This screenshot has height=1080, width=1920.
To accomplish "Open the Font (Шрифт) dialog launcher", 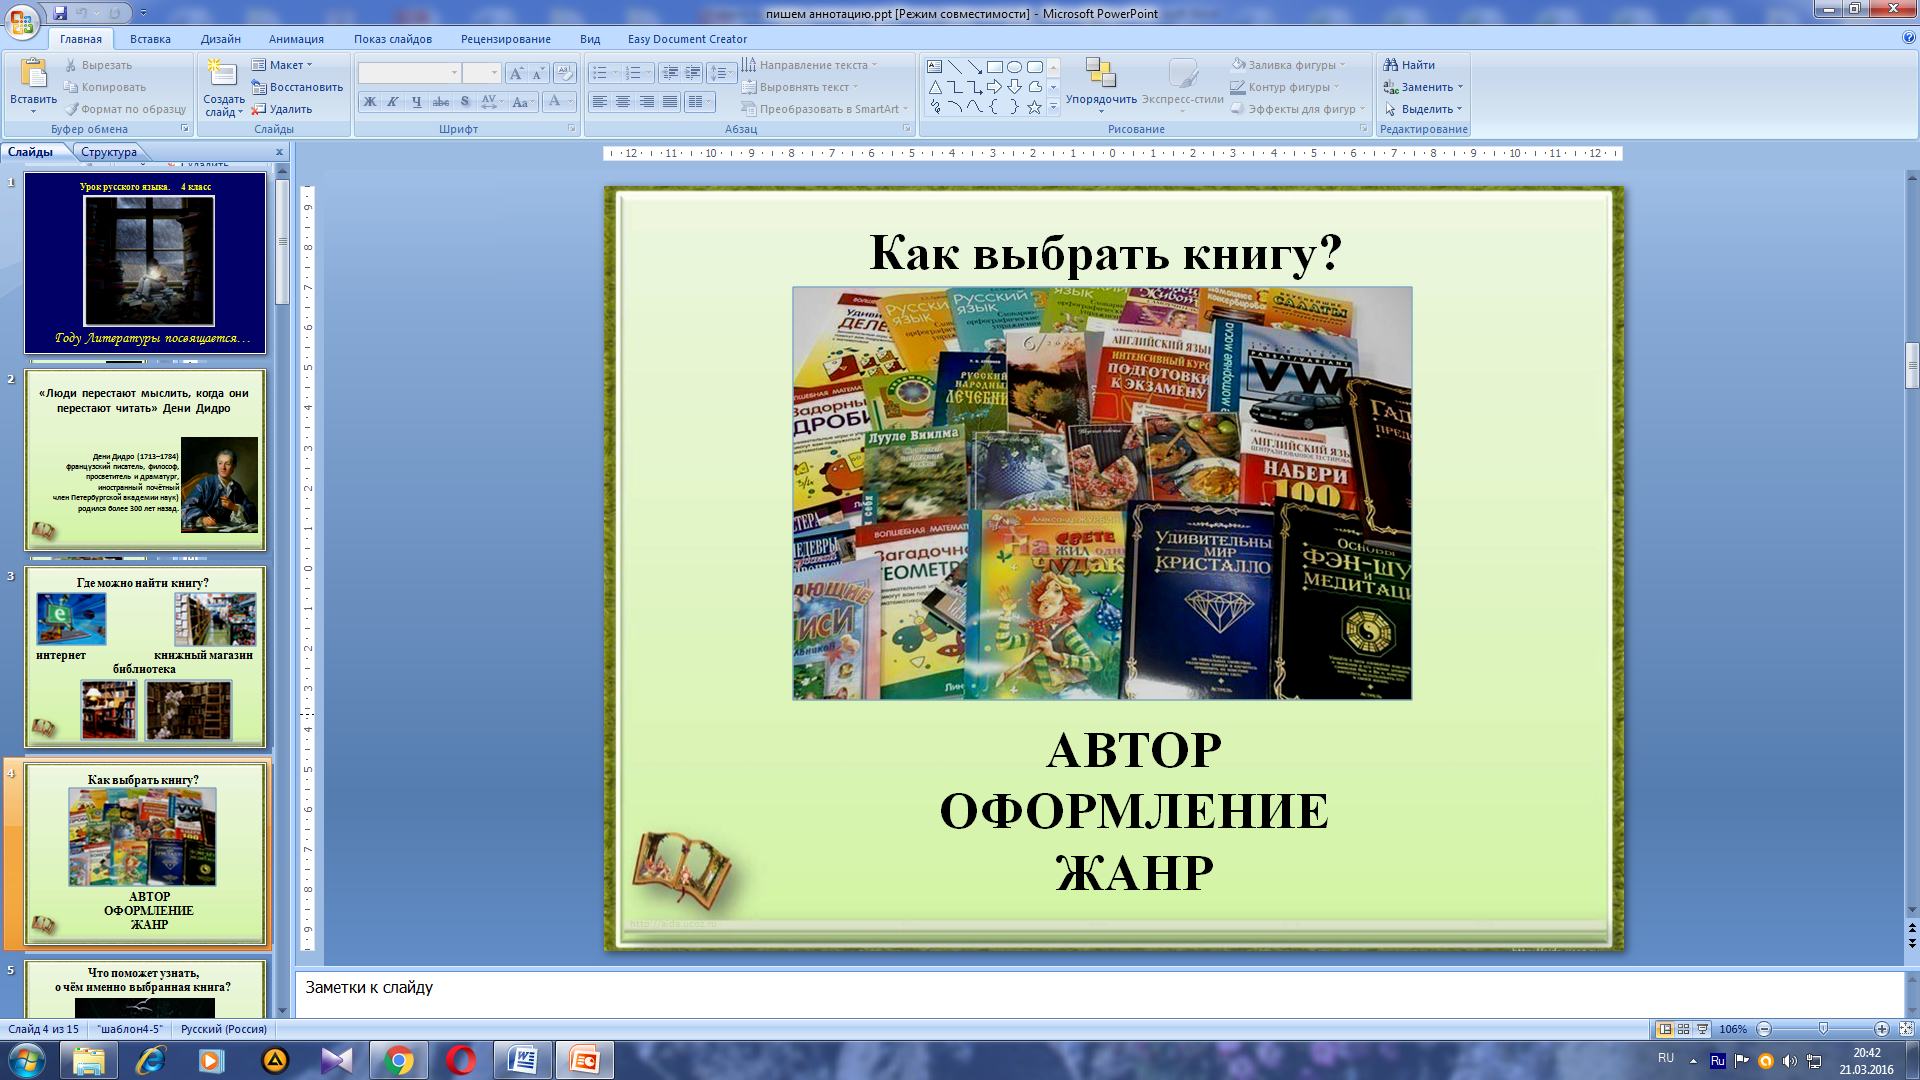I will 572,129.
